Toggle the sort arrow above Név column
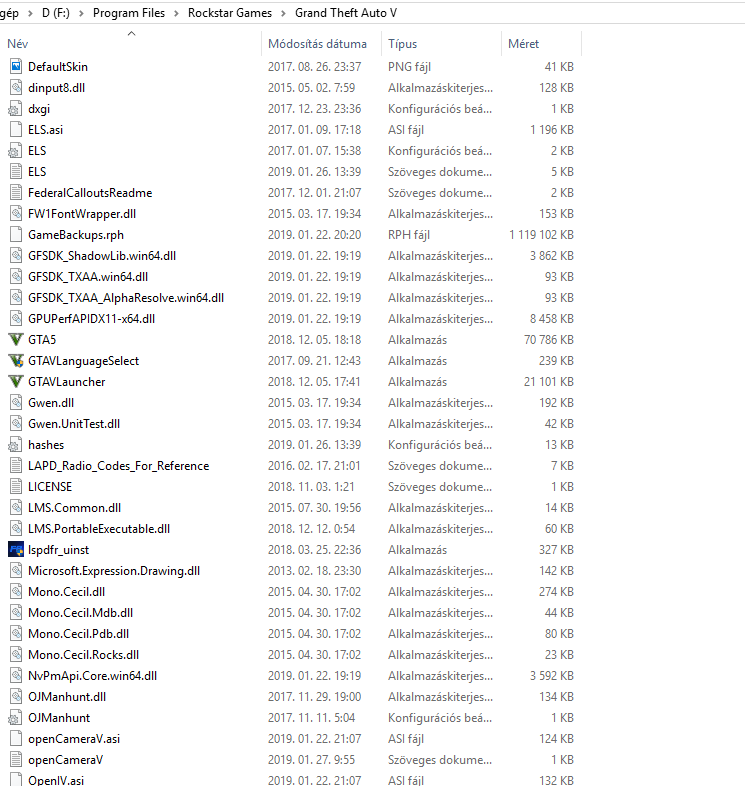This screenshot has width=745, height=788. tap(132, 34)
